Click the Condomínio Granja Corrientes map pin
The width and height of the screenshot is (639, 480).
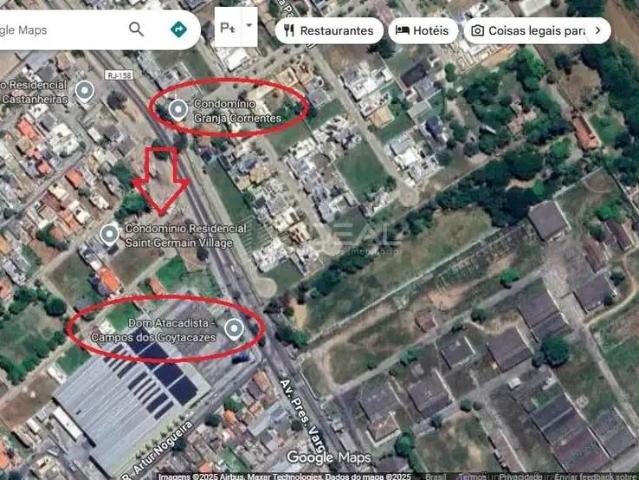(x=178, y=109)
